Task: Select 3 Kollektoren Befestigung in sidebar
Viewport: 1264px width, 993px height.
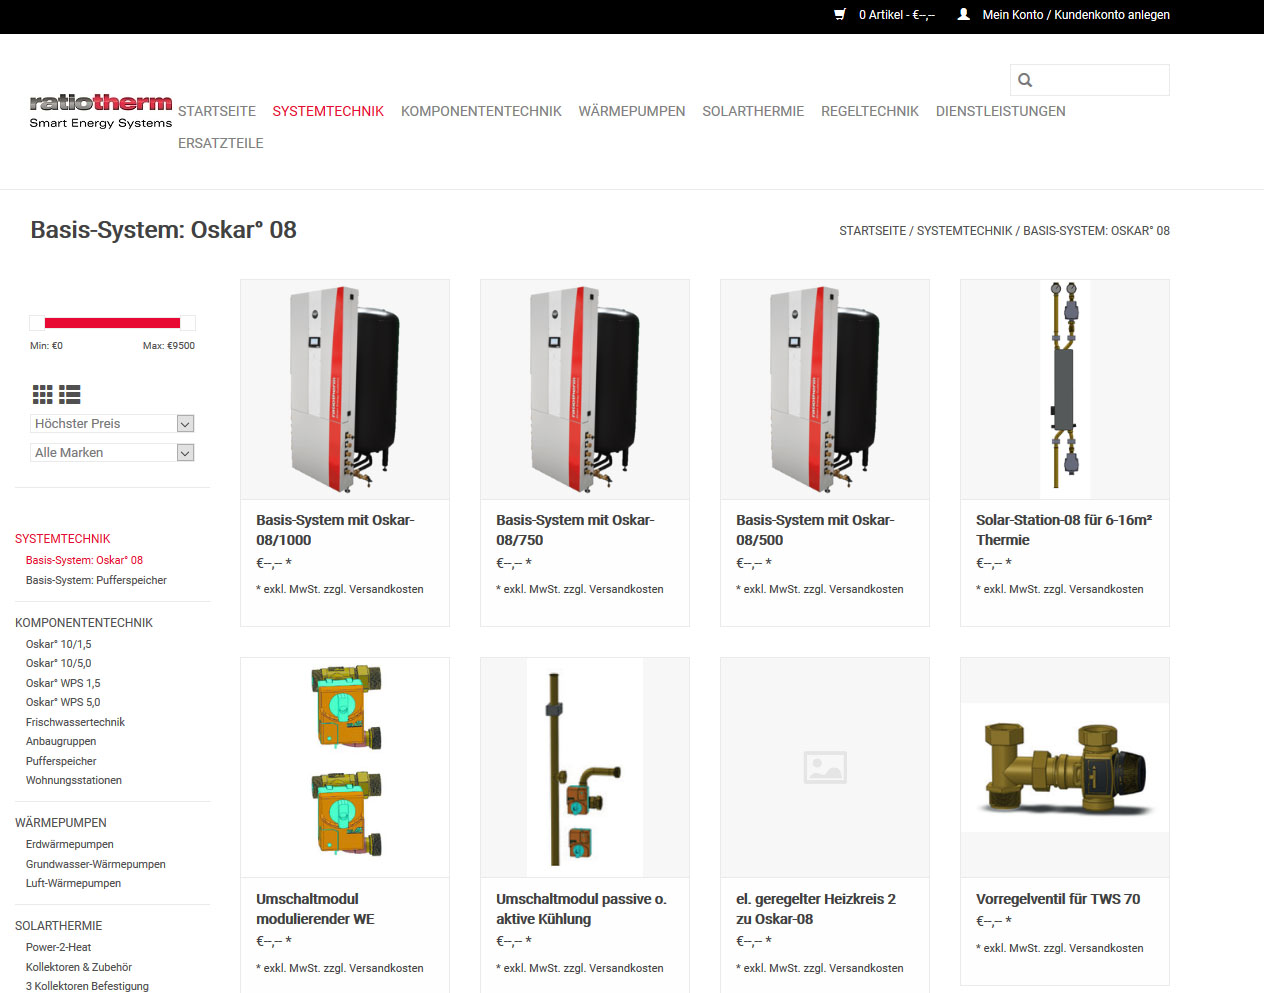Action: (87, 986)
